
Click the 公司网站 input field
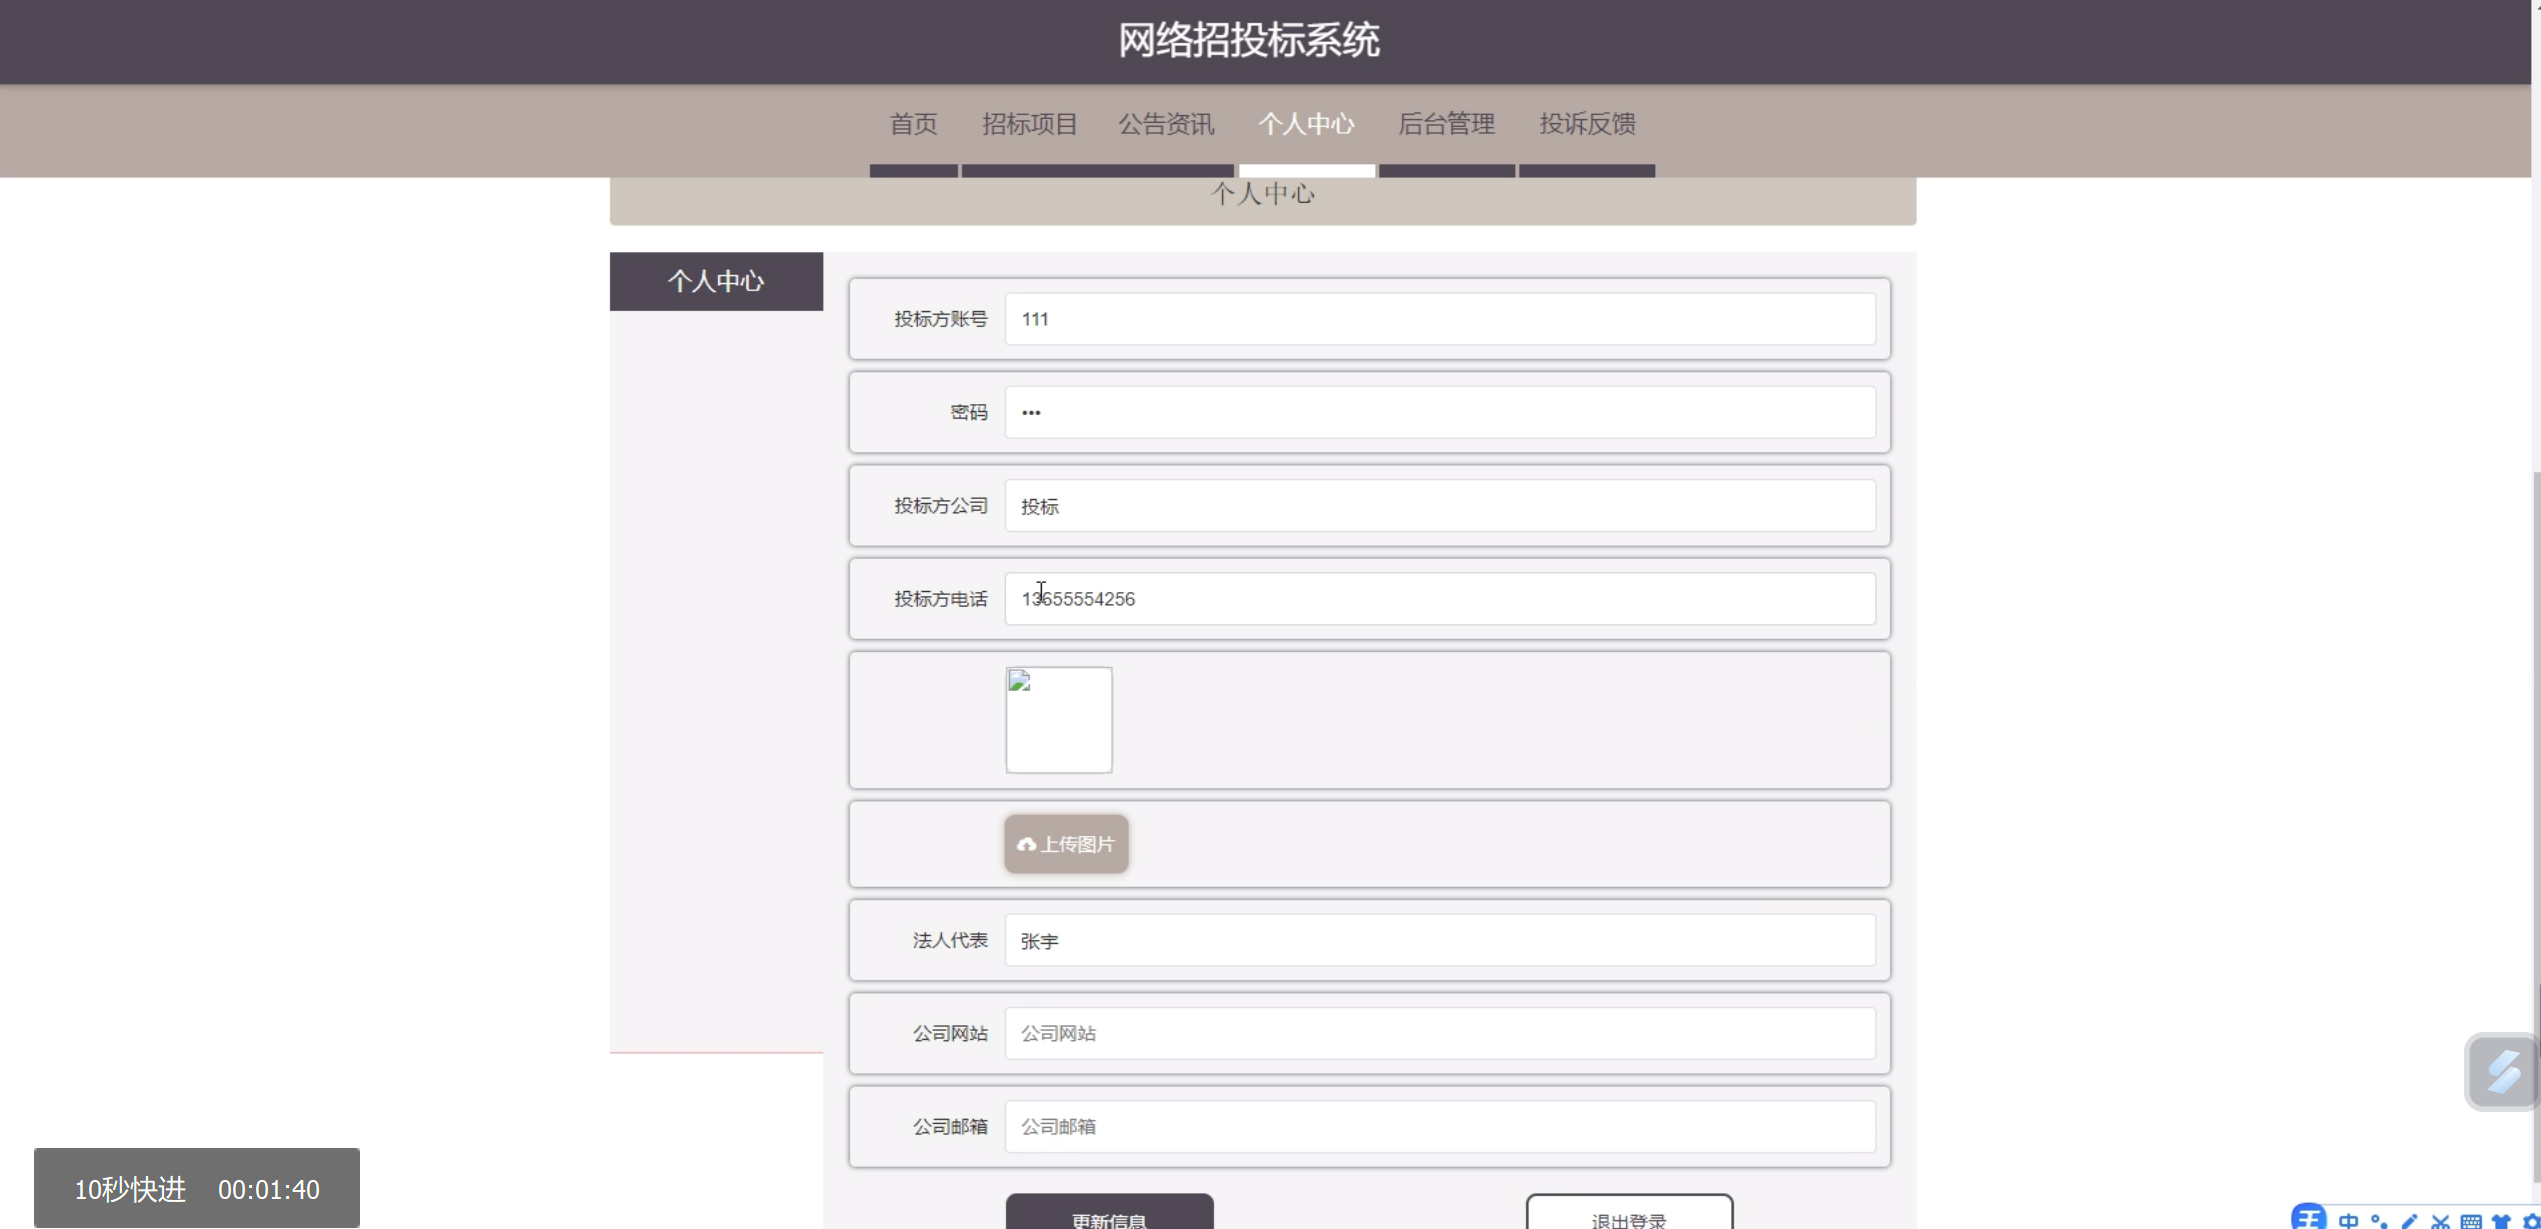click(x=1439, y=1033)
